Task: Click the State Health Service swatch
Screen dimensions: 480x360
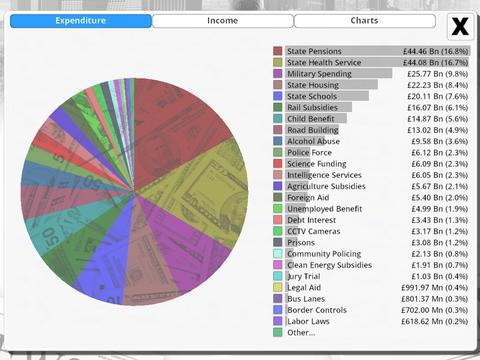Action: tap(278, 62)
